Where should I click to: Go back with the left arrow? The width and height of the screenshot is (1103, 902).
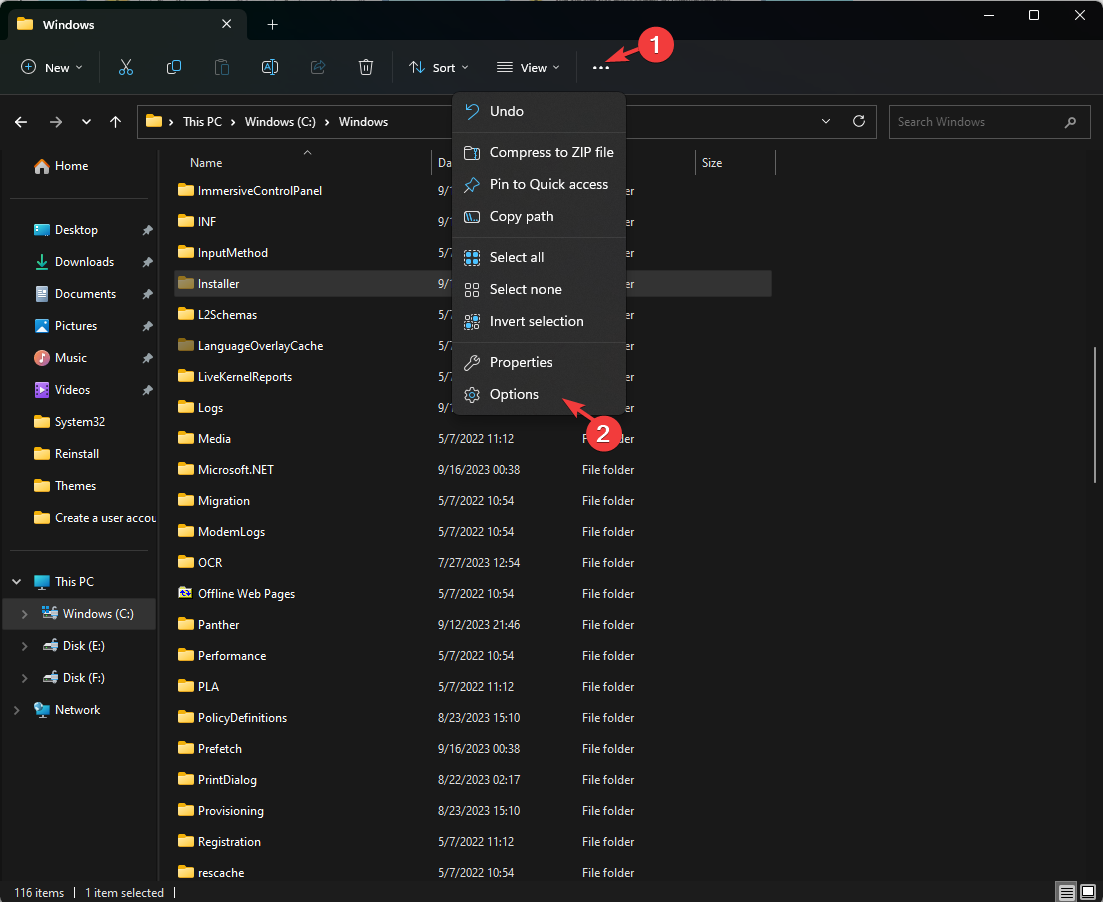click(x=21, y=122)
